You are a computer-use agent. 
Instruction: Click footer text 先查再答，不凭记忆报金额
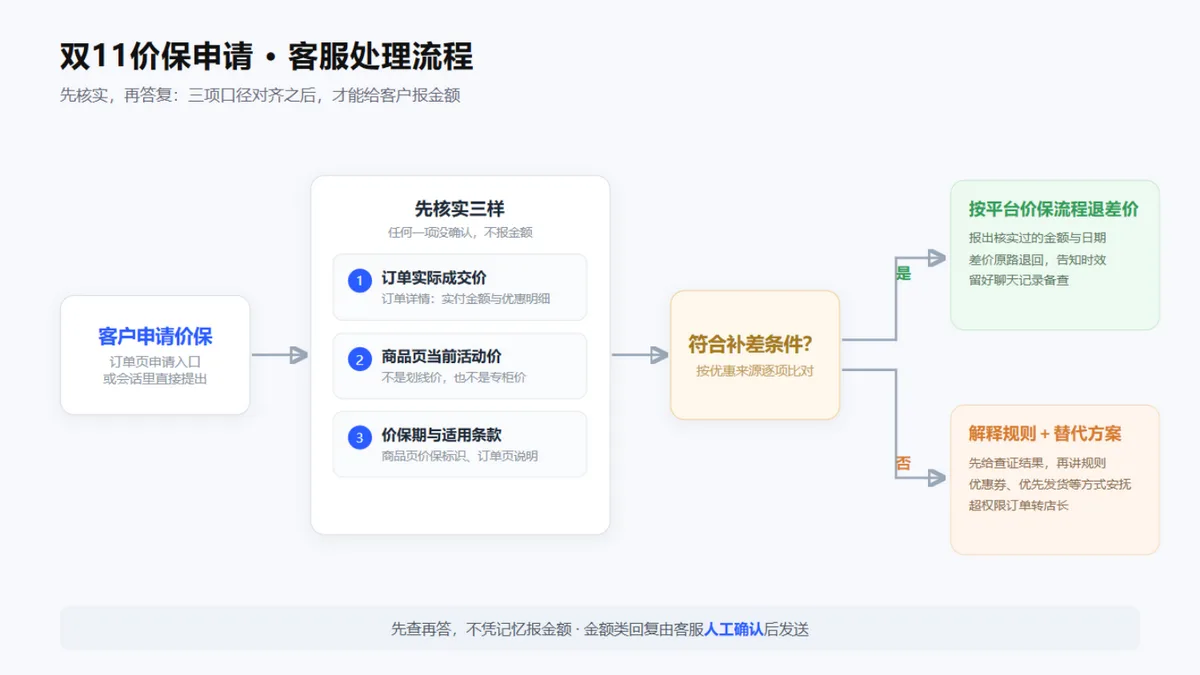[x=481, y=629]
